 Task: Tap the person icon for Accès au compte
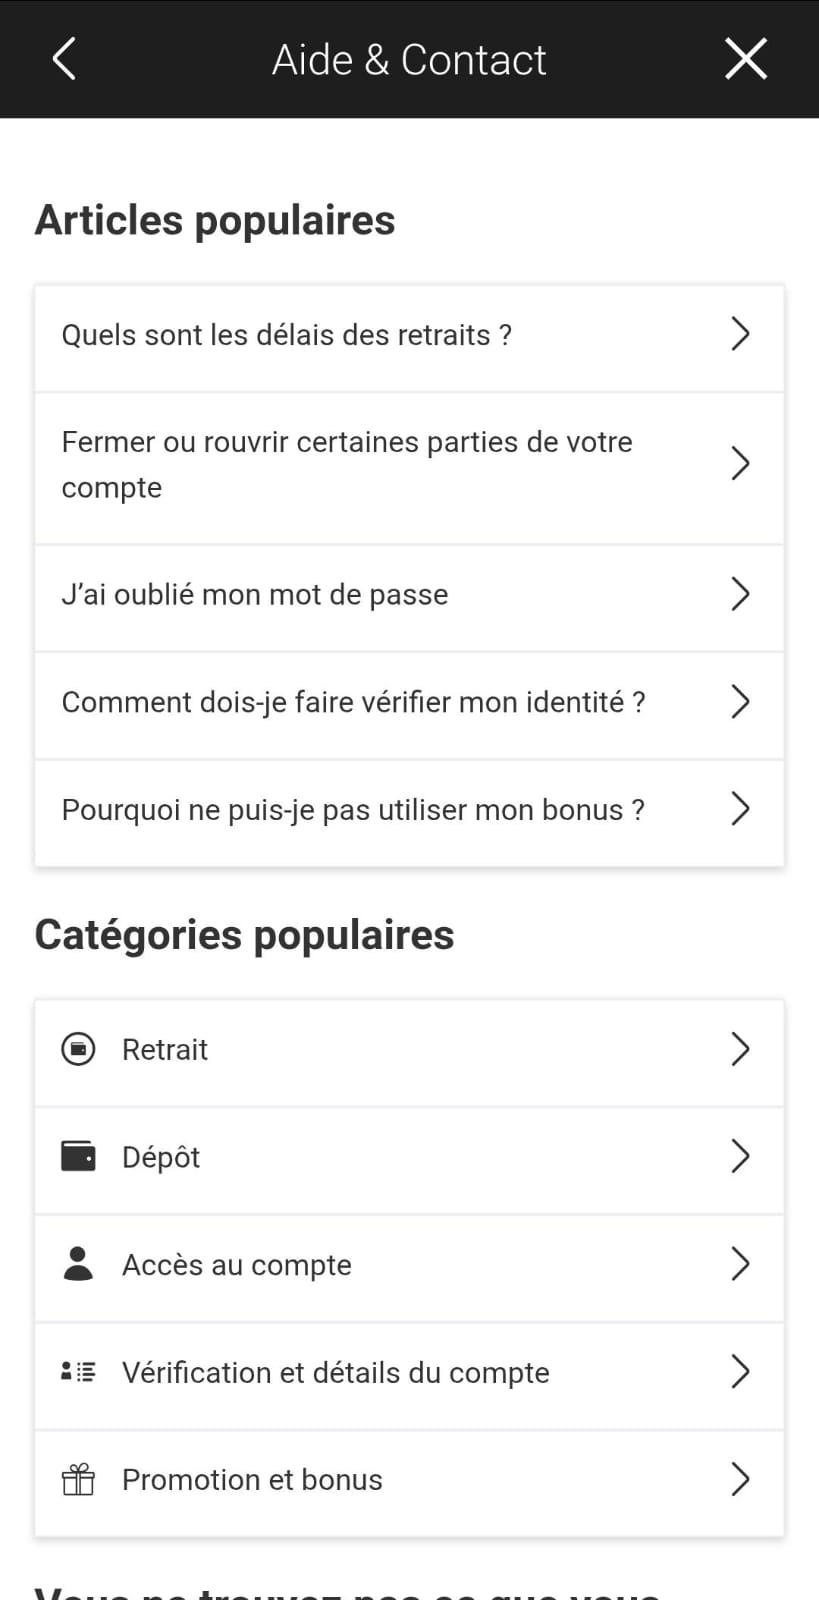78,1264
